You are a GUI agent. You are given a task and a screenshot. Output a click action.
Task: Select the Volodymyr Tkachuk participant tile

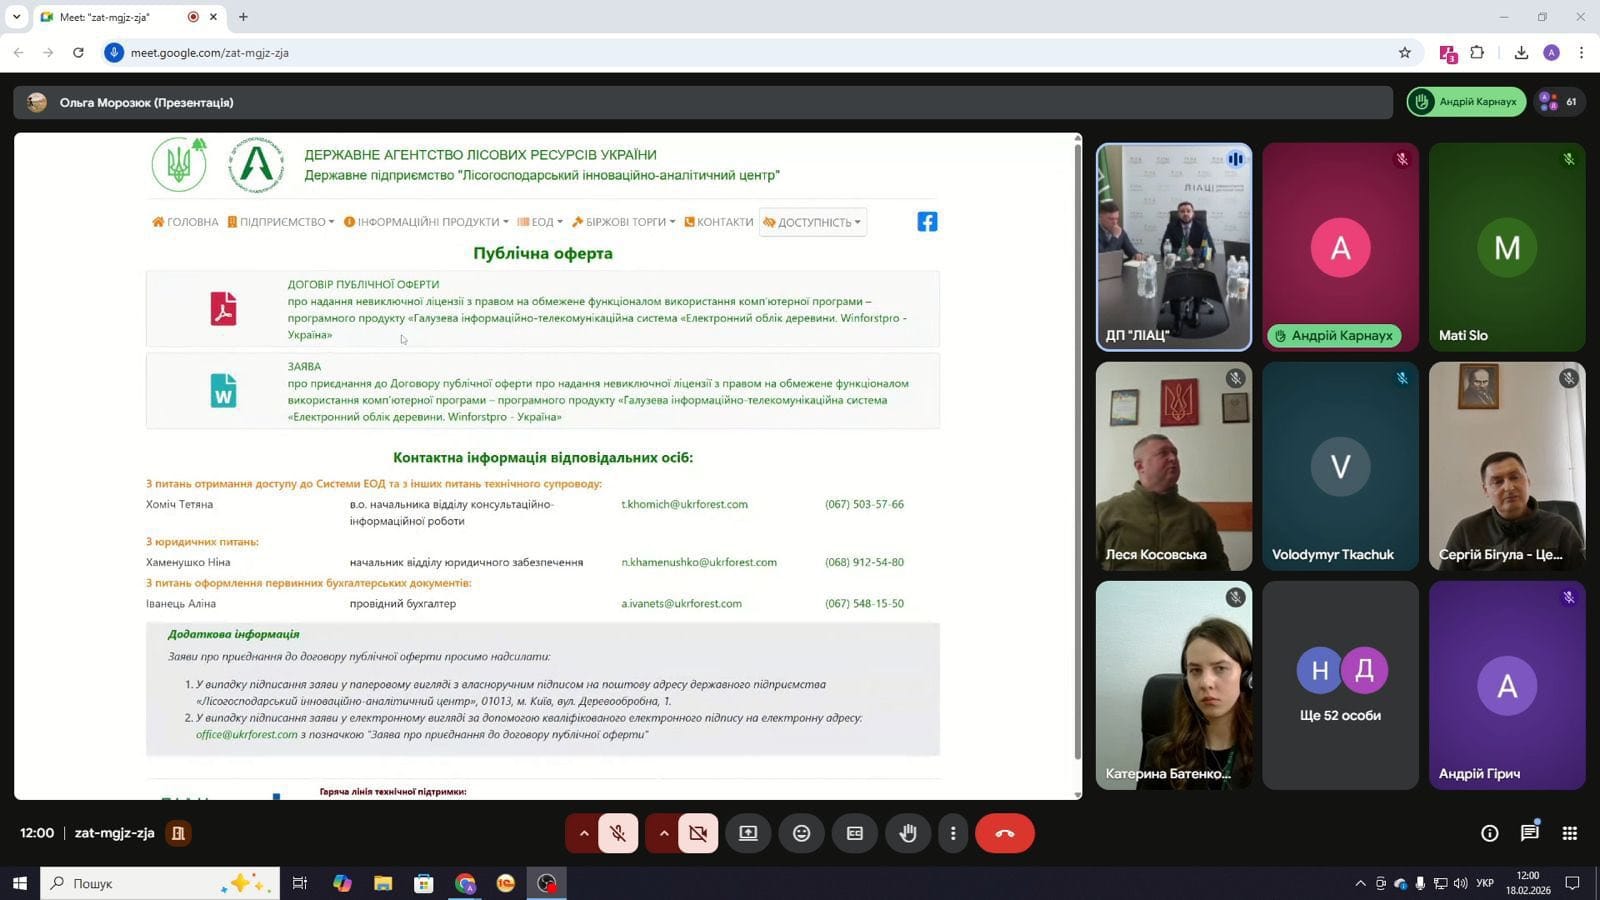pos(1340,466)
